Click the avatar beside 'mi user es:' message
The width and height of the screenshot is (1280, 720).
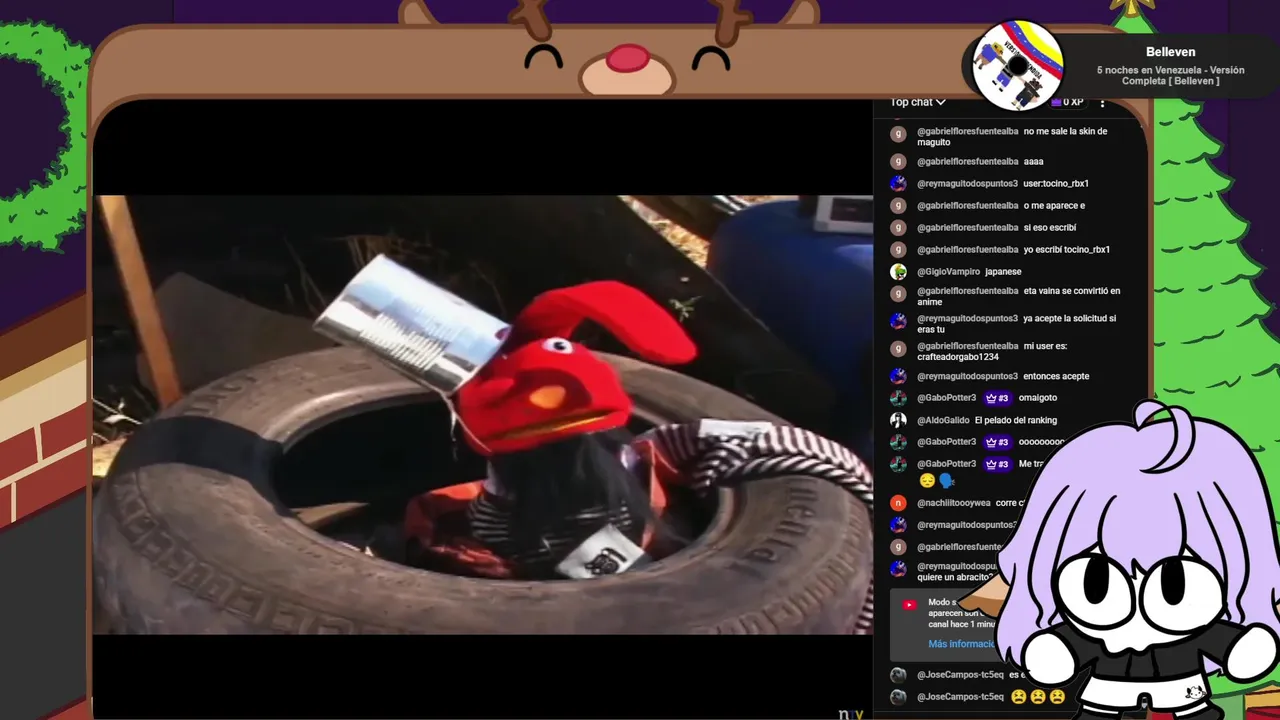(x=898, y=349)
